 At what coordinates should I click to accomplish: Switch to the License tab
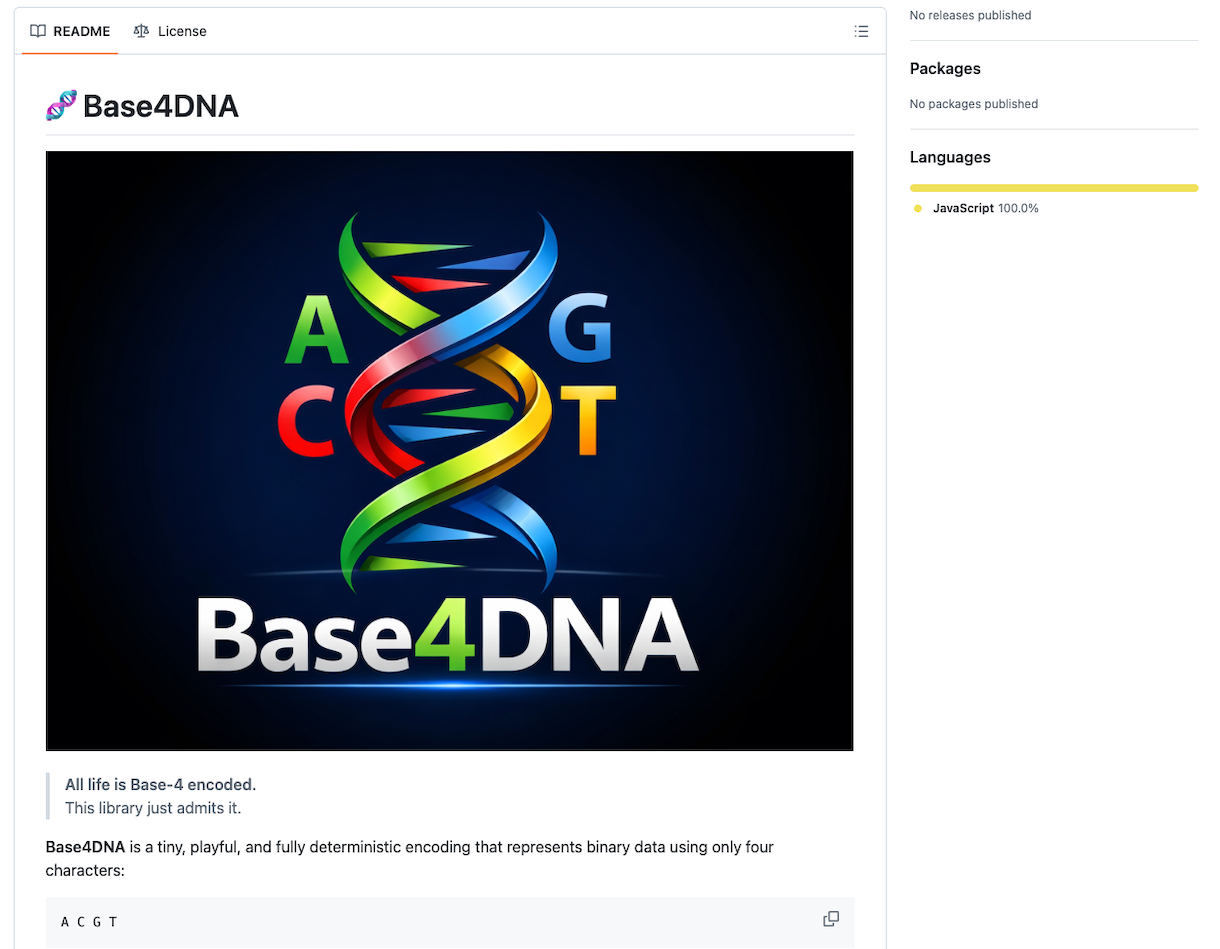[170, 31]
